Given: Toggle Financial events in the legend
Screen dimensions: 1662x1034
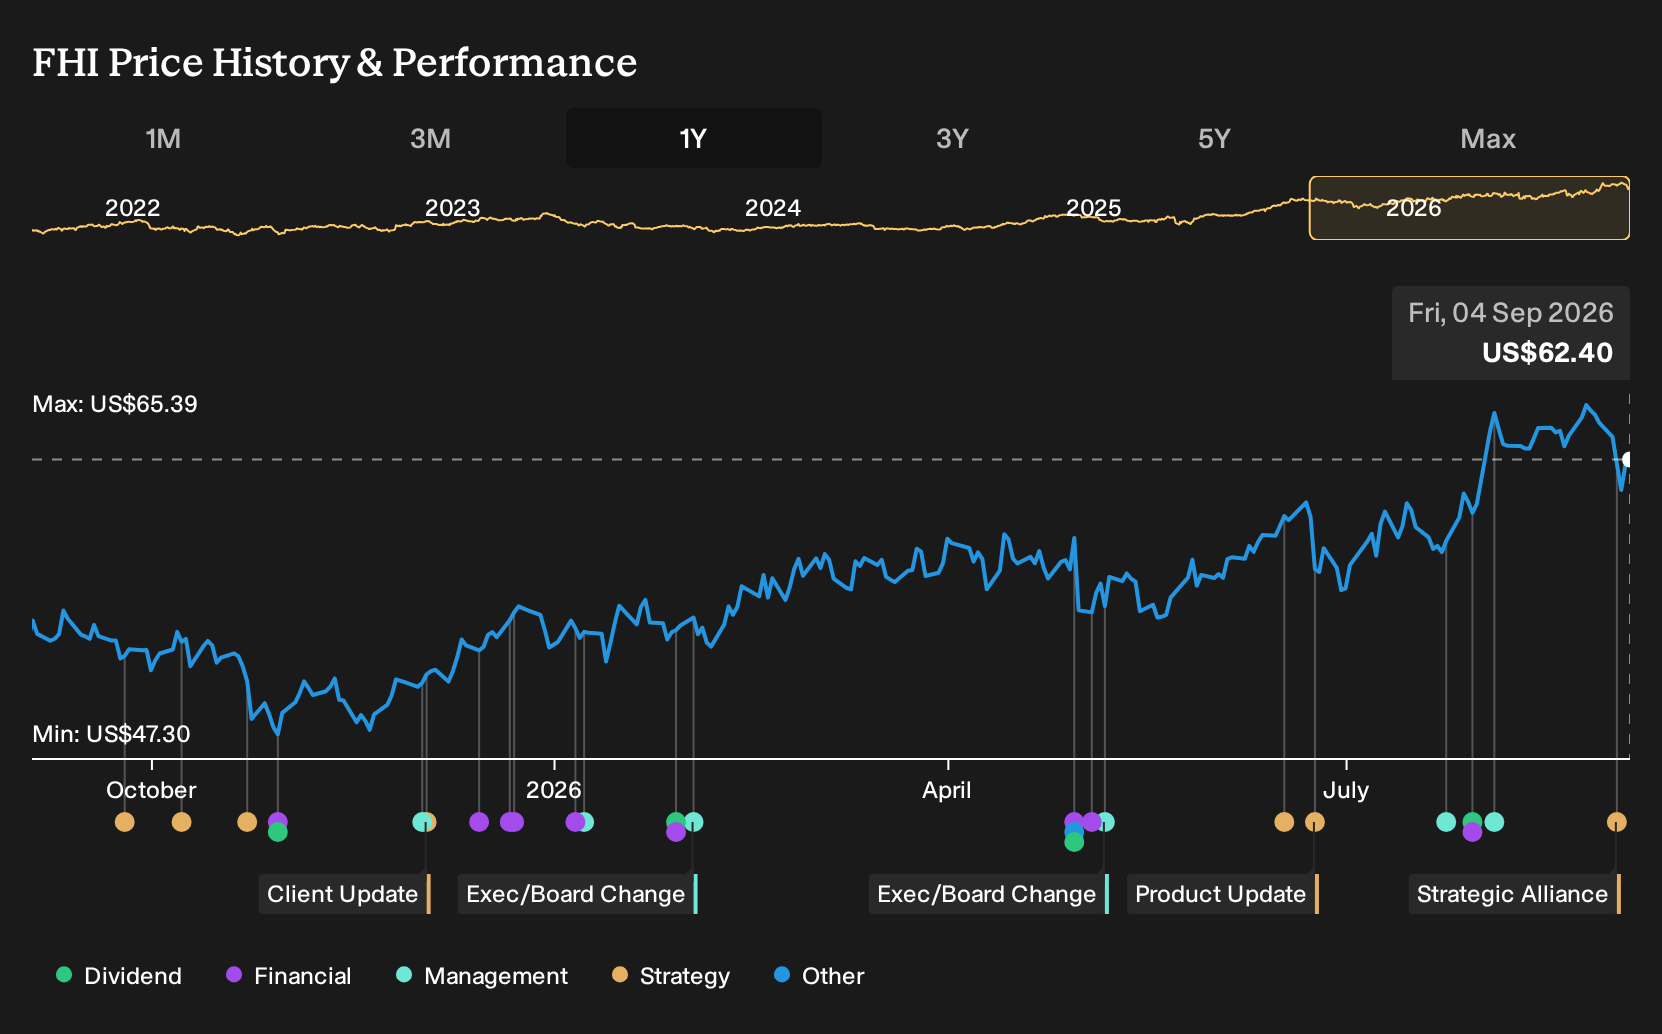Looking at the screenshot, I should [x=289, y=976].
